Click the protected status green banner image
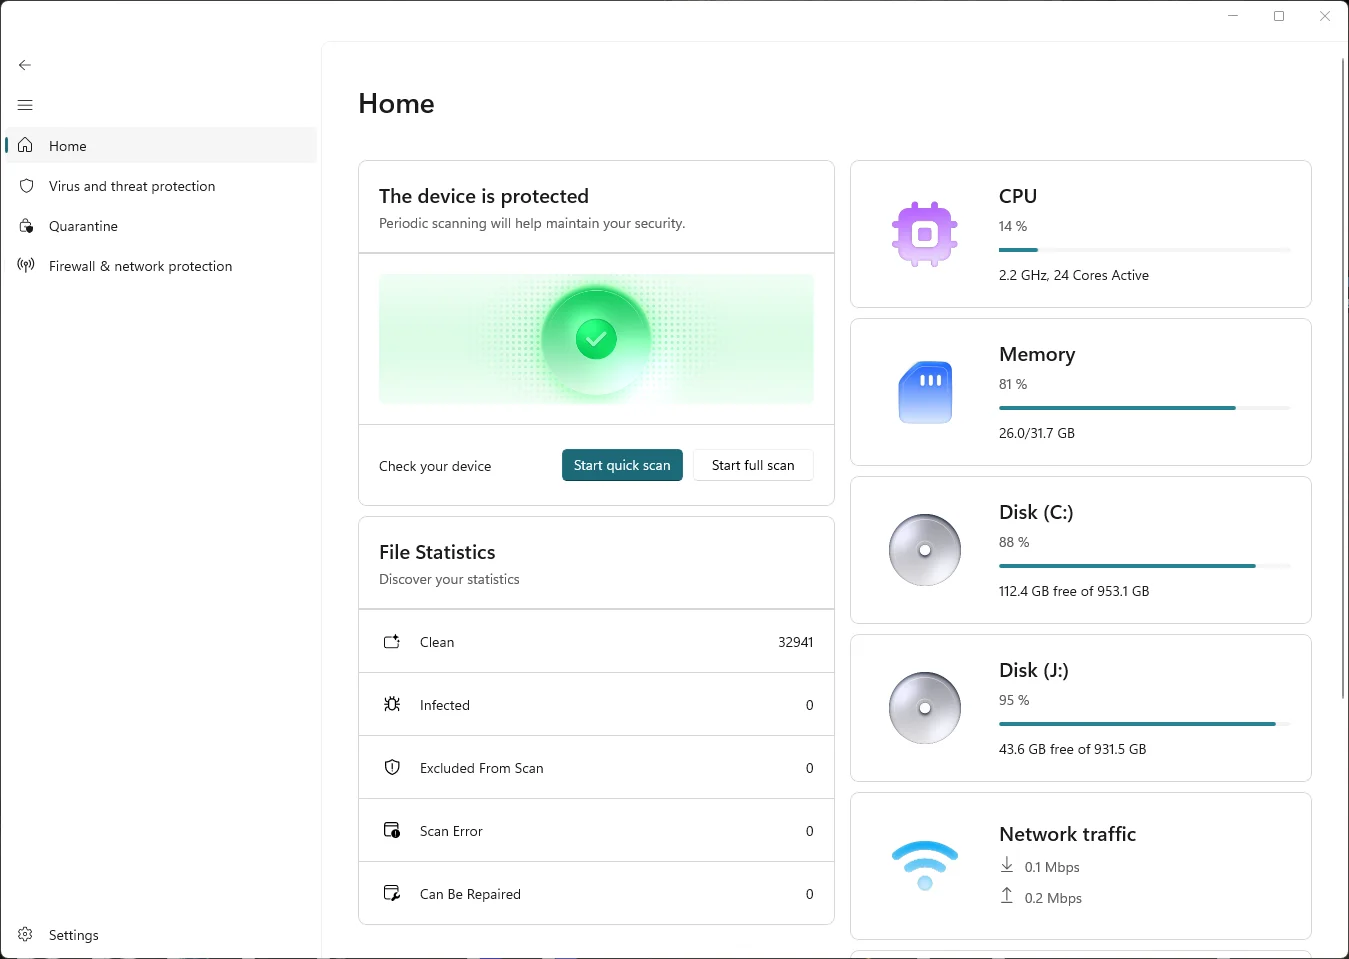The image size is (1349, 959). pyautogui.click(x=596, y=339)
